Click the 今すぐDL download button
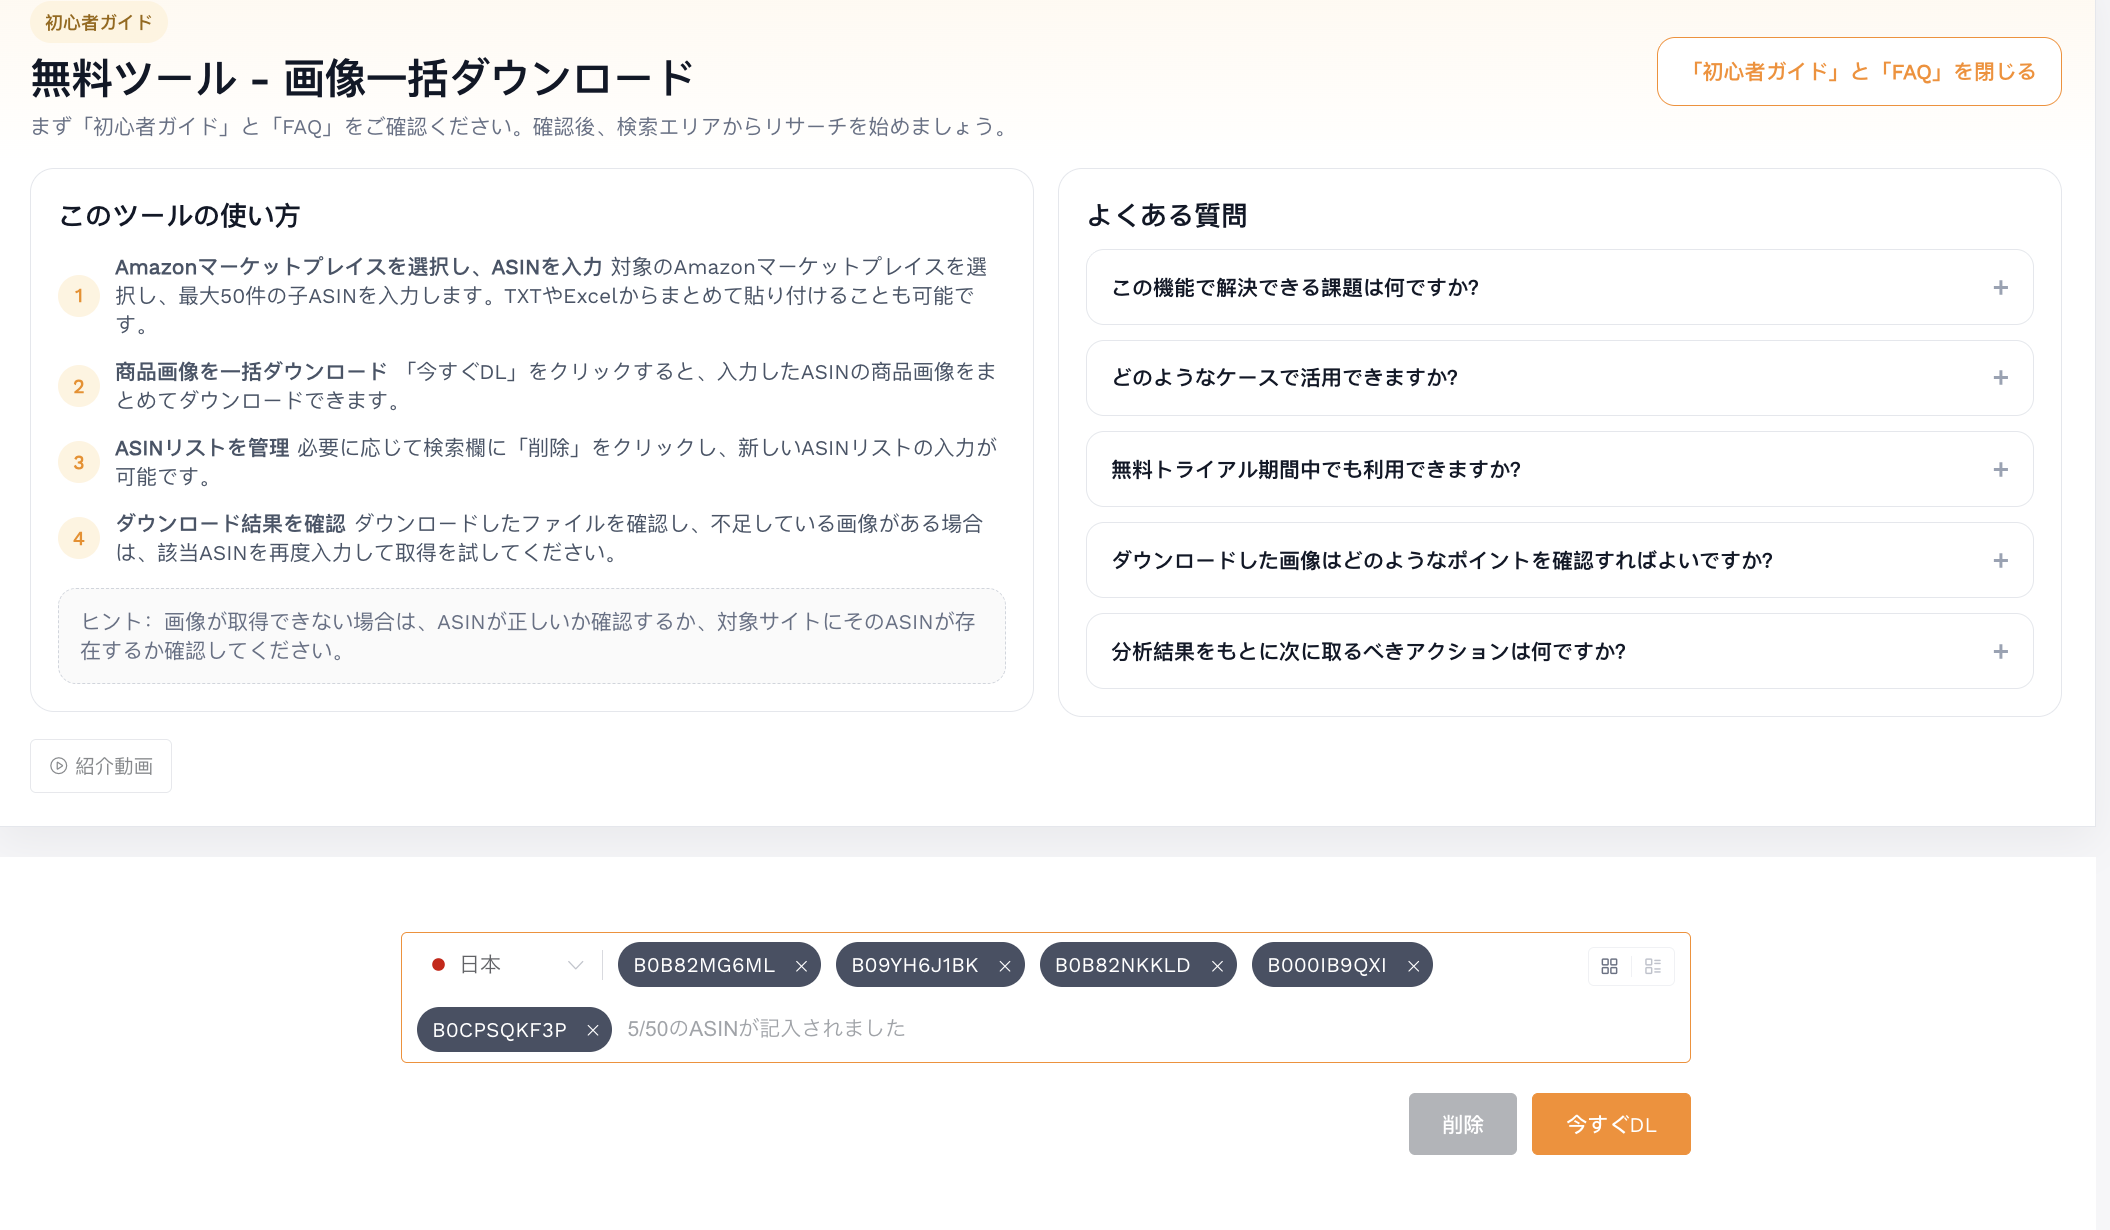Screen dimensions: 2110x1230 pyautogui.click(x=1611, y=1124)
